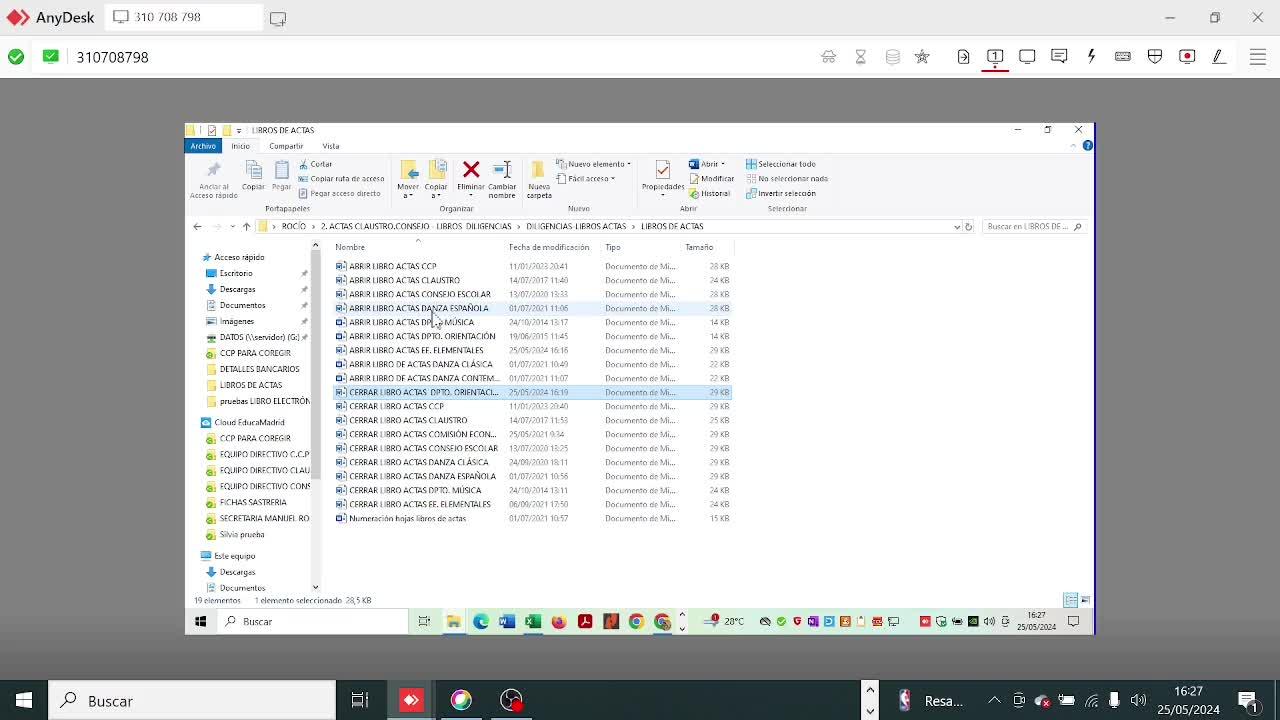
Task: Open the AnyDesk whiteboard pencil icon
Action: (1219, 57)
